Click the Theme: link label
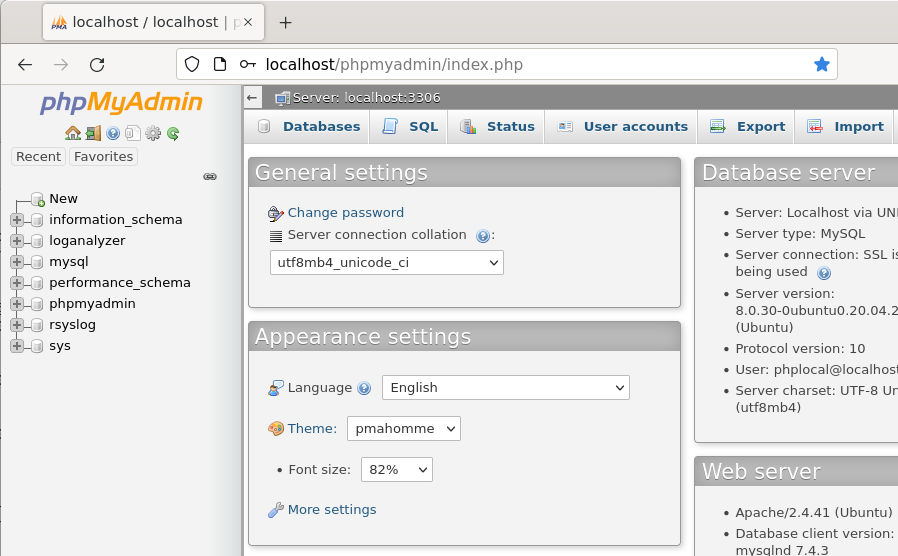This screenshot has height=556, width=898. click(x=312, y=428)
